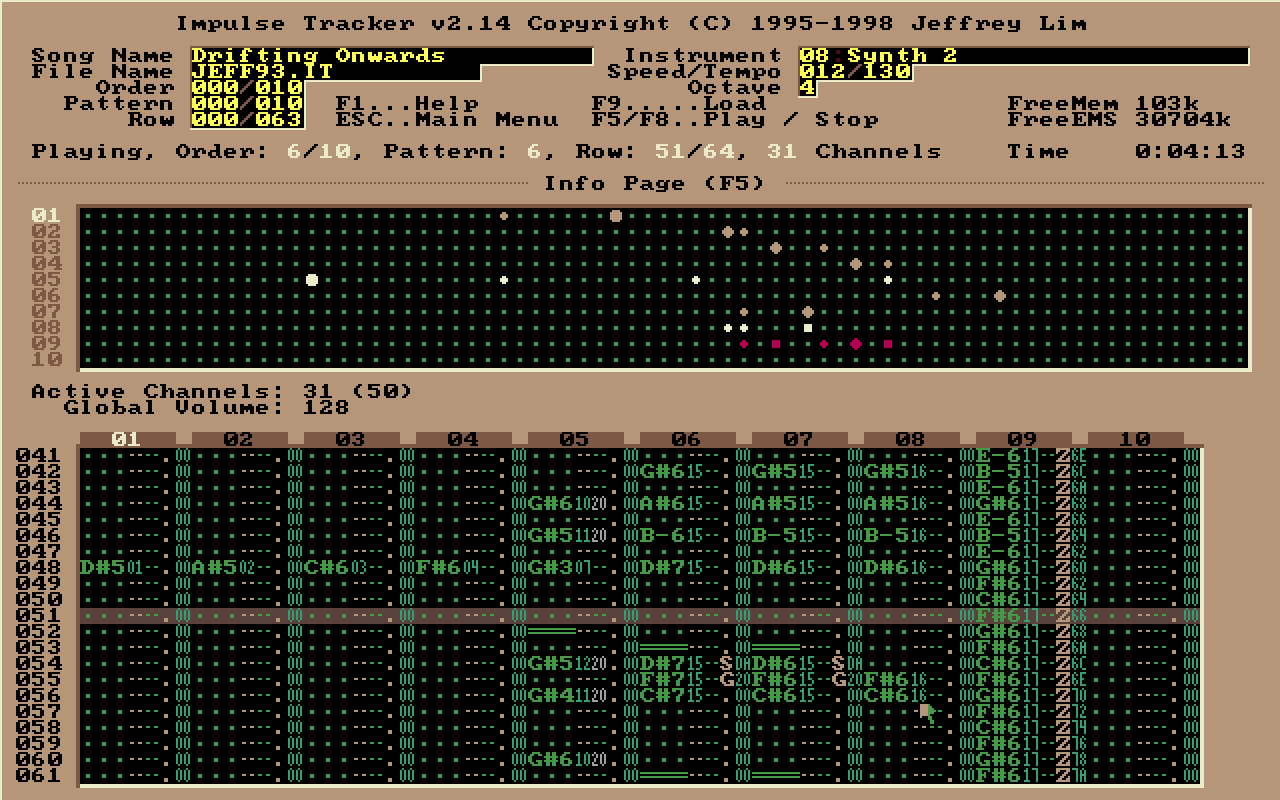Viewport: 1280px width, 800px height.
Task: Click pattern view channel header 01
Action: click(x=127, y=439)
